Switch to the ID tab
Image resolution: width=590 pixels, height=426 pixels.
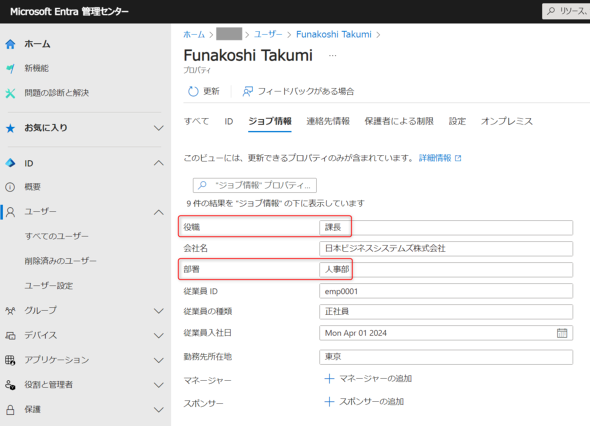tap(229, 122)
